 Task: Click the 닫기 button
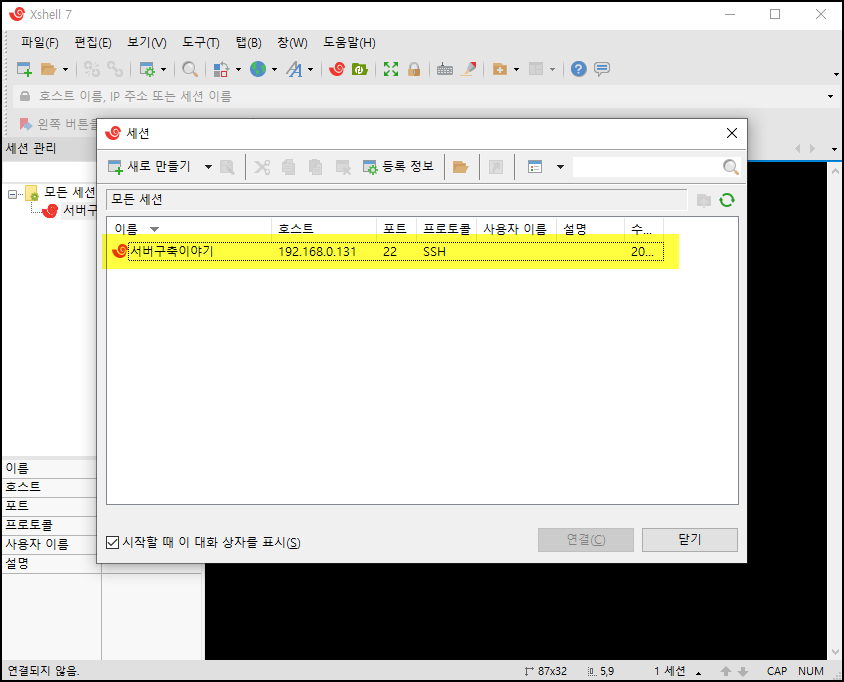coord(690,539)
